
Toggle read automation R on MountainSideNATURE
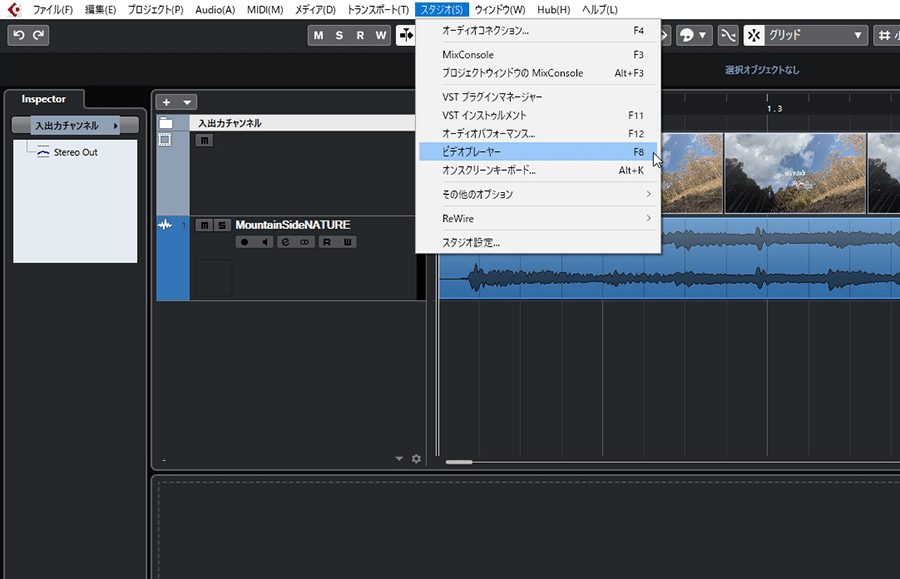[x=327, y=242]
